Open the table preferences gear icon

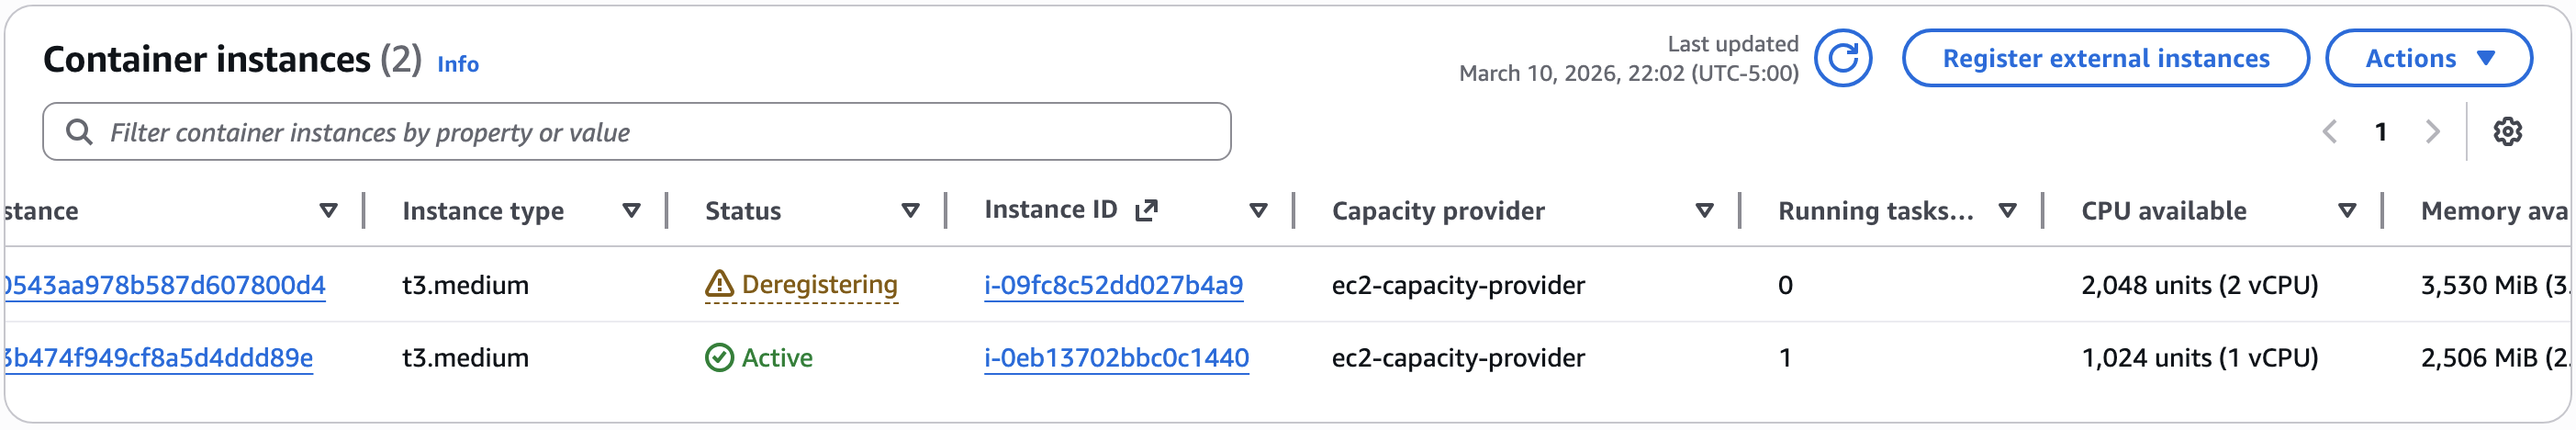coord(2507,132)
